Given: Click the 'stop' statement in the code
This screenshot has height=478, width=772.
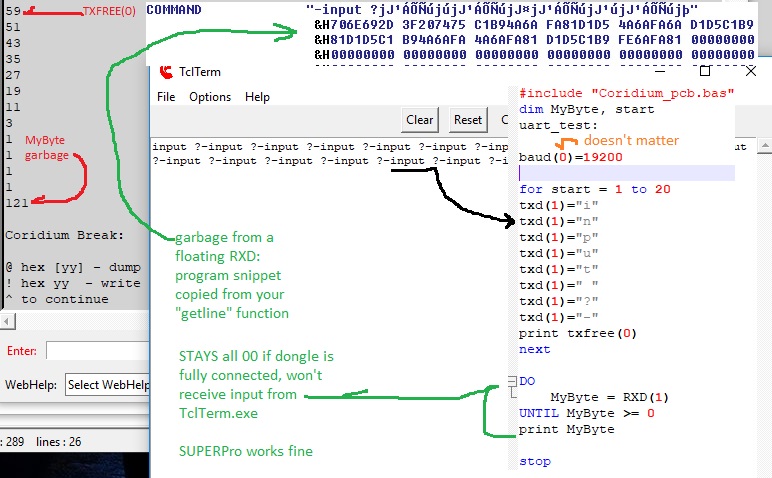Looking at the screenshot, I should pos(534,462).
